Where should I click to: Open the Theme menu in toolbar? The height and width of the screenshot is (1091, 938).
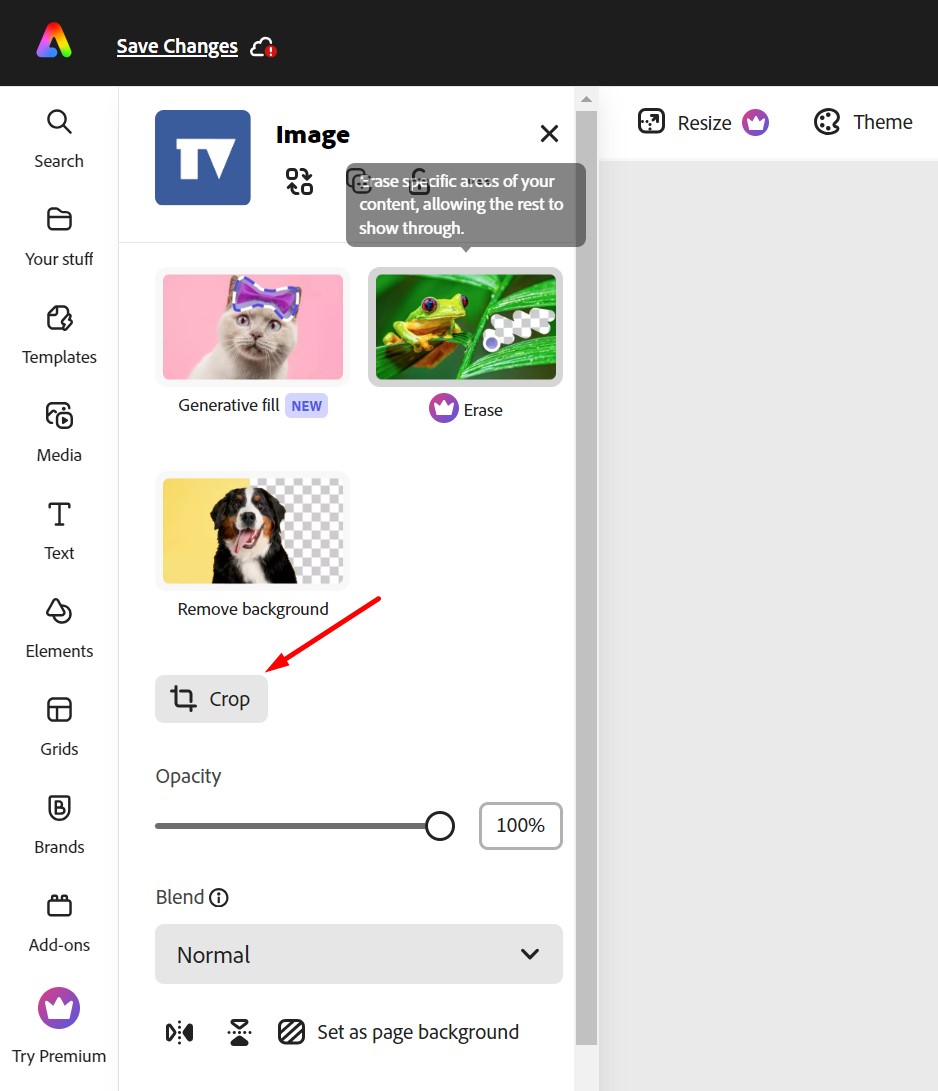coord(863,122)
